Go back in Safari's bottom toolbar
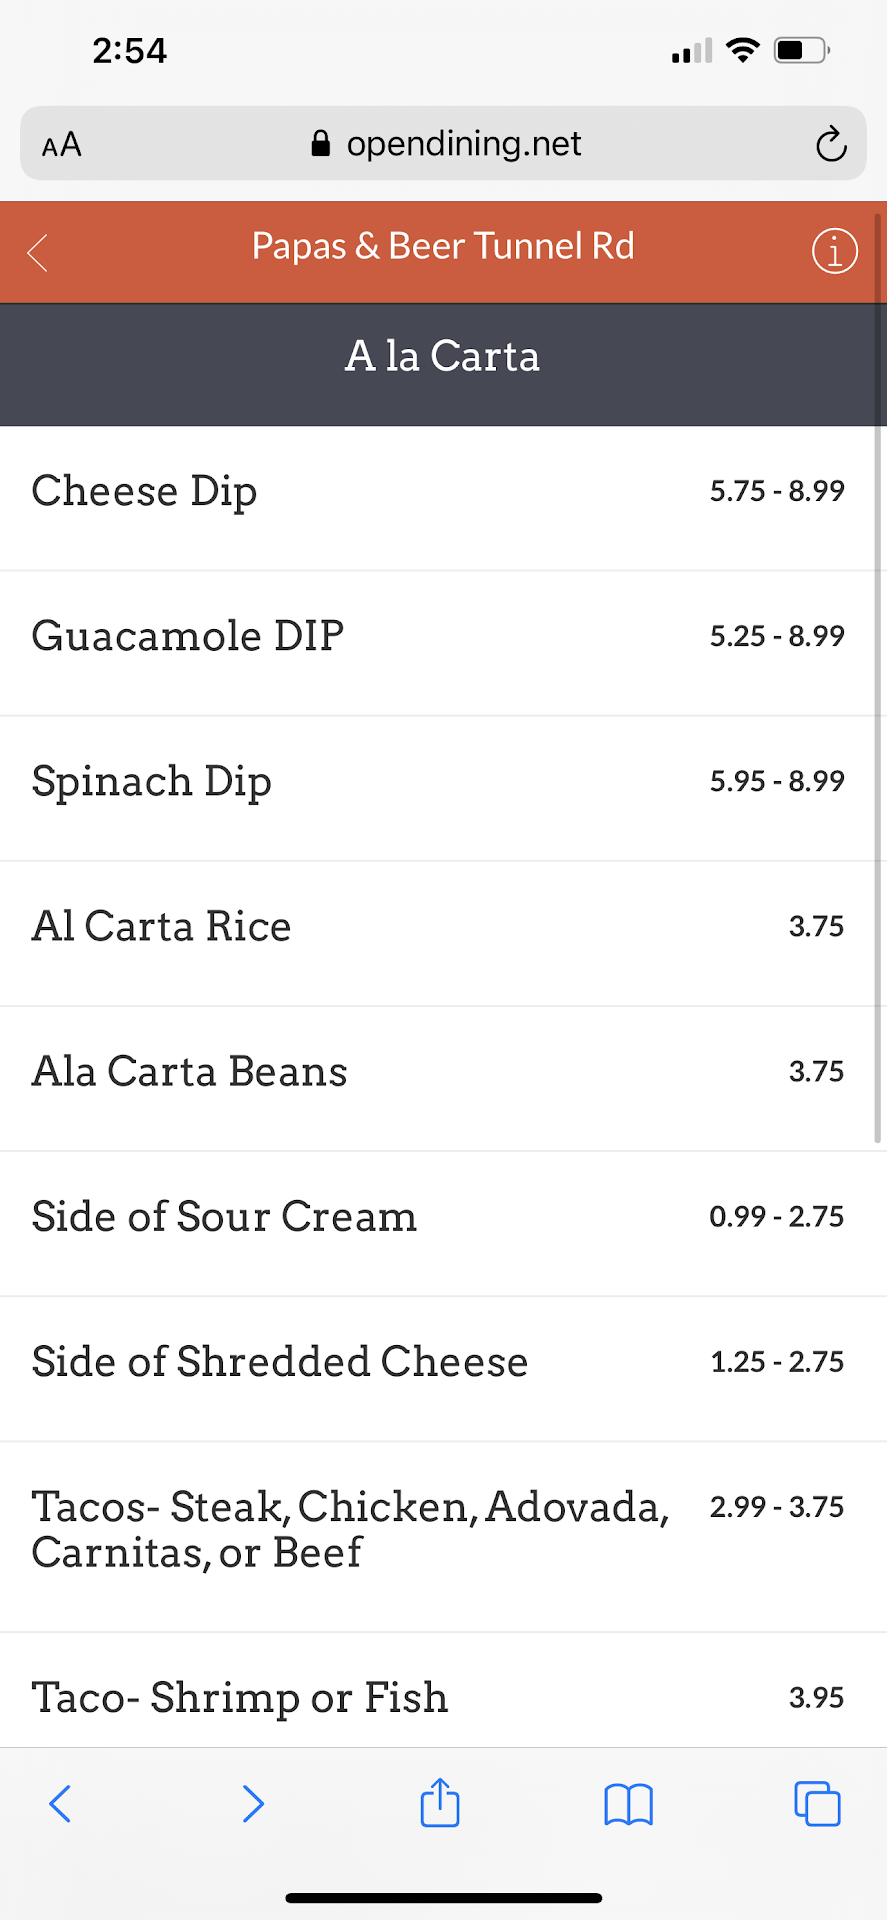887x1920 pixels. (60, 1804)
